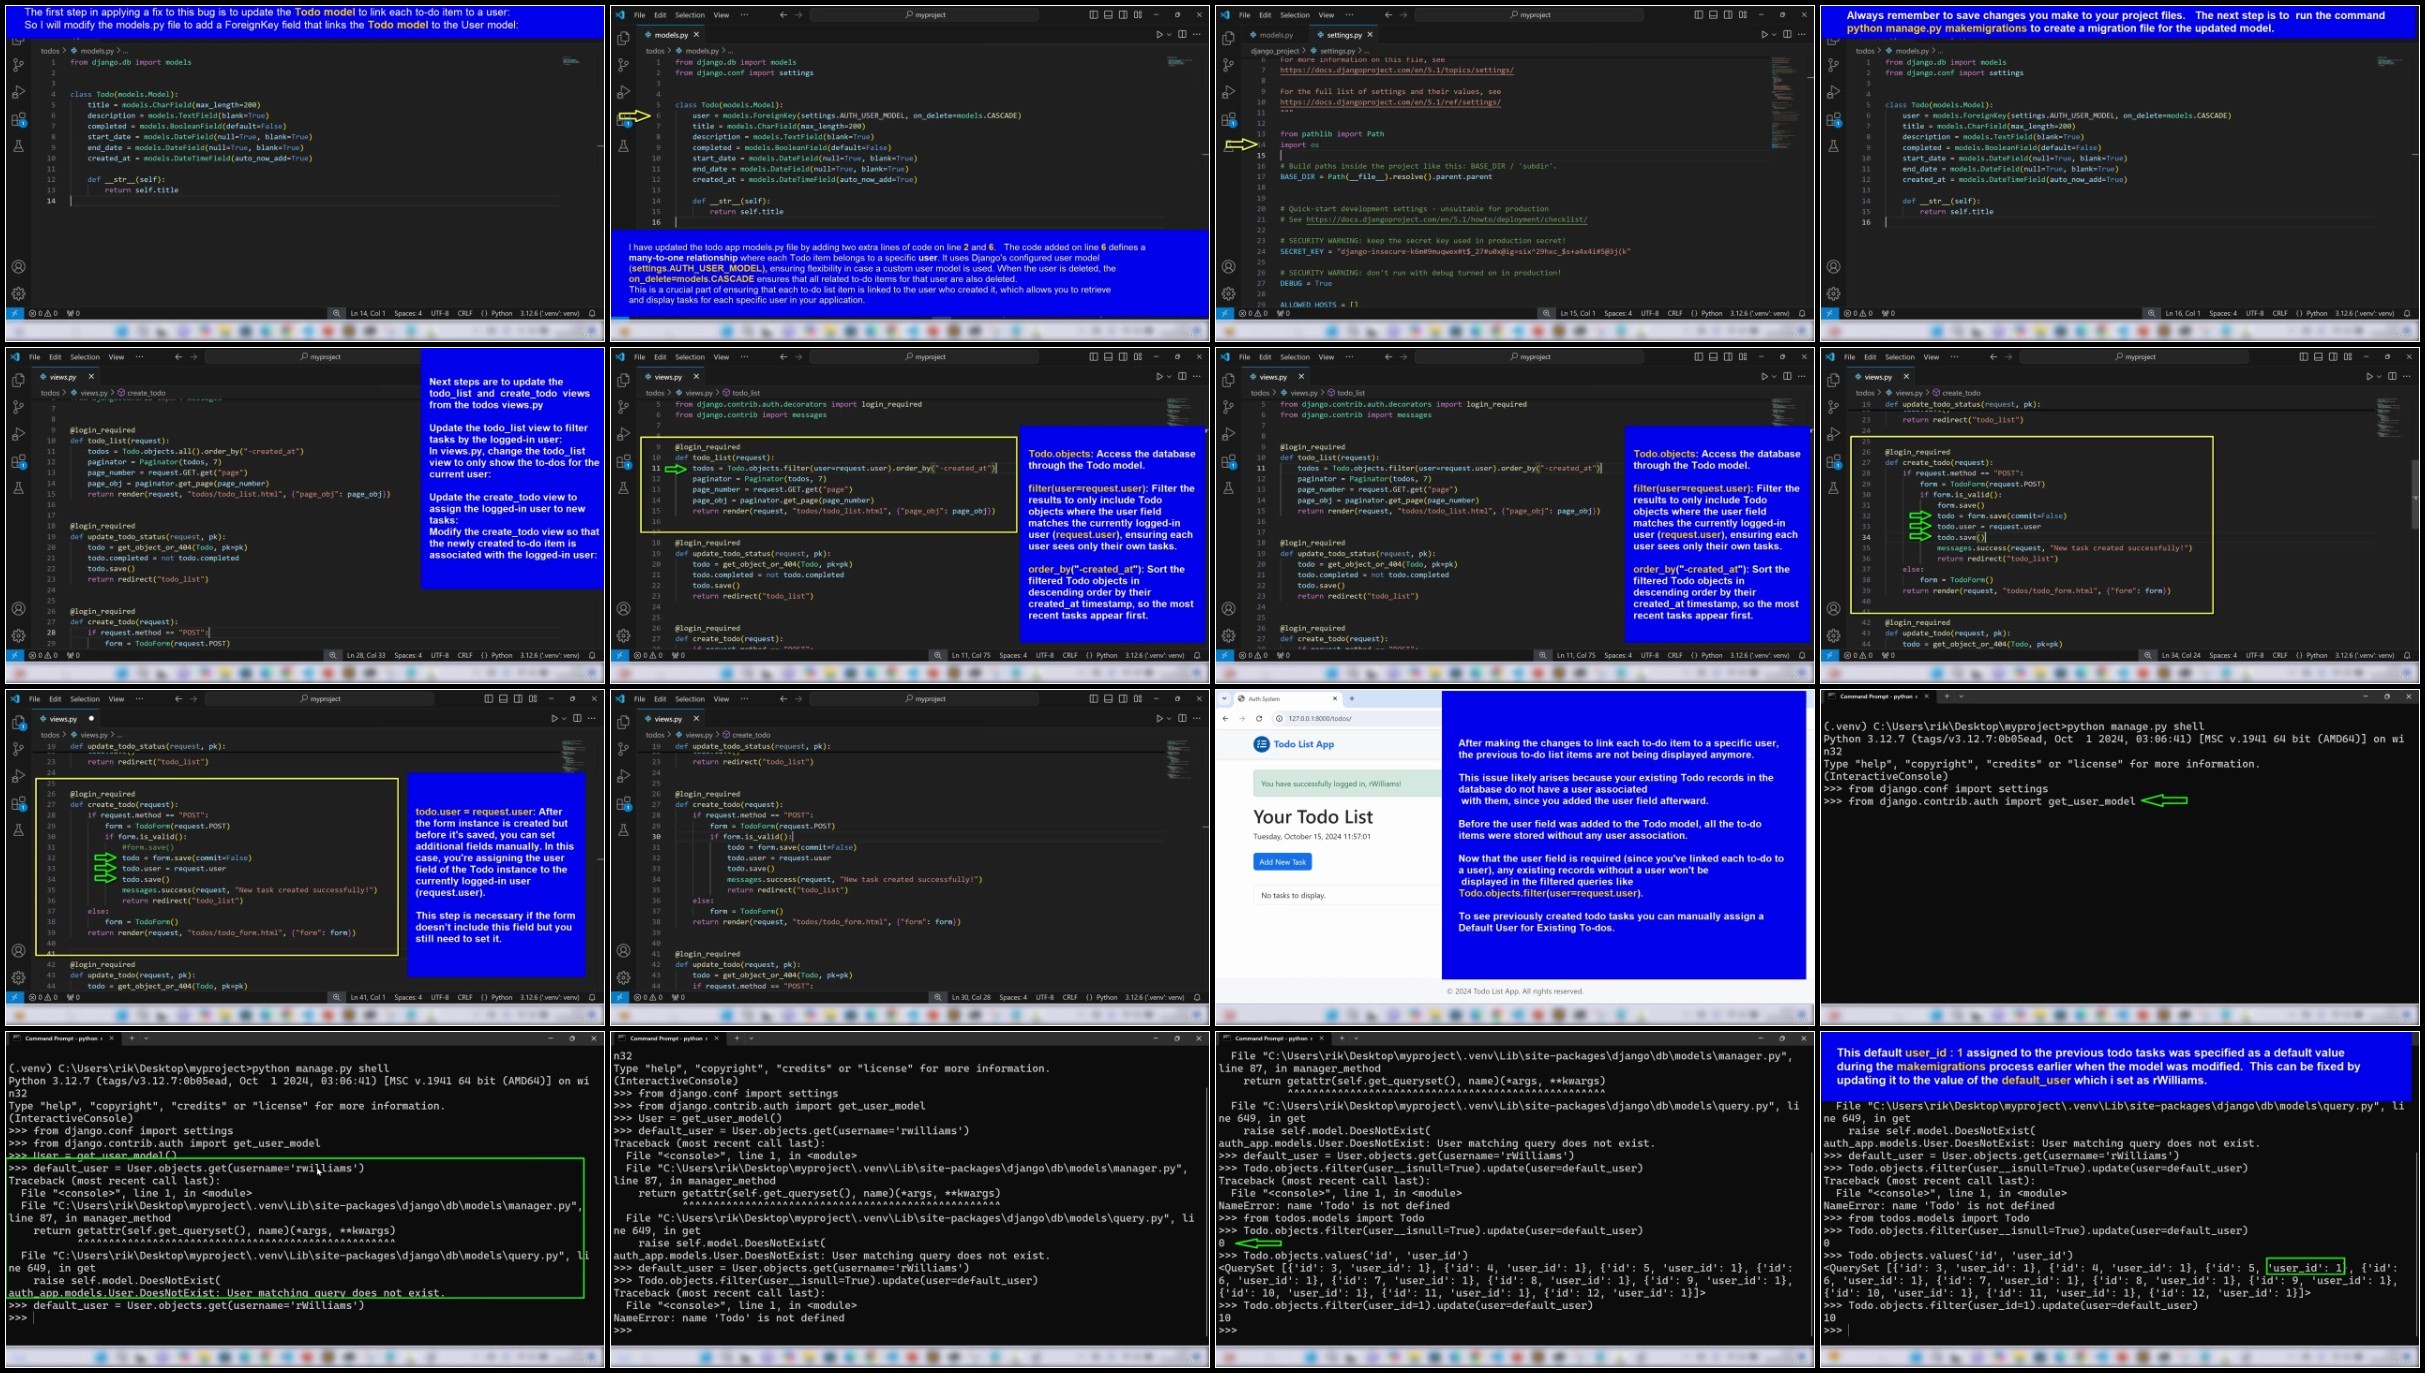
Task: Click remote indicator in settings.py window status bar
Action: click(x=1224, y=313)
